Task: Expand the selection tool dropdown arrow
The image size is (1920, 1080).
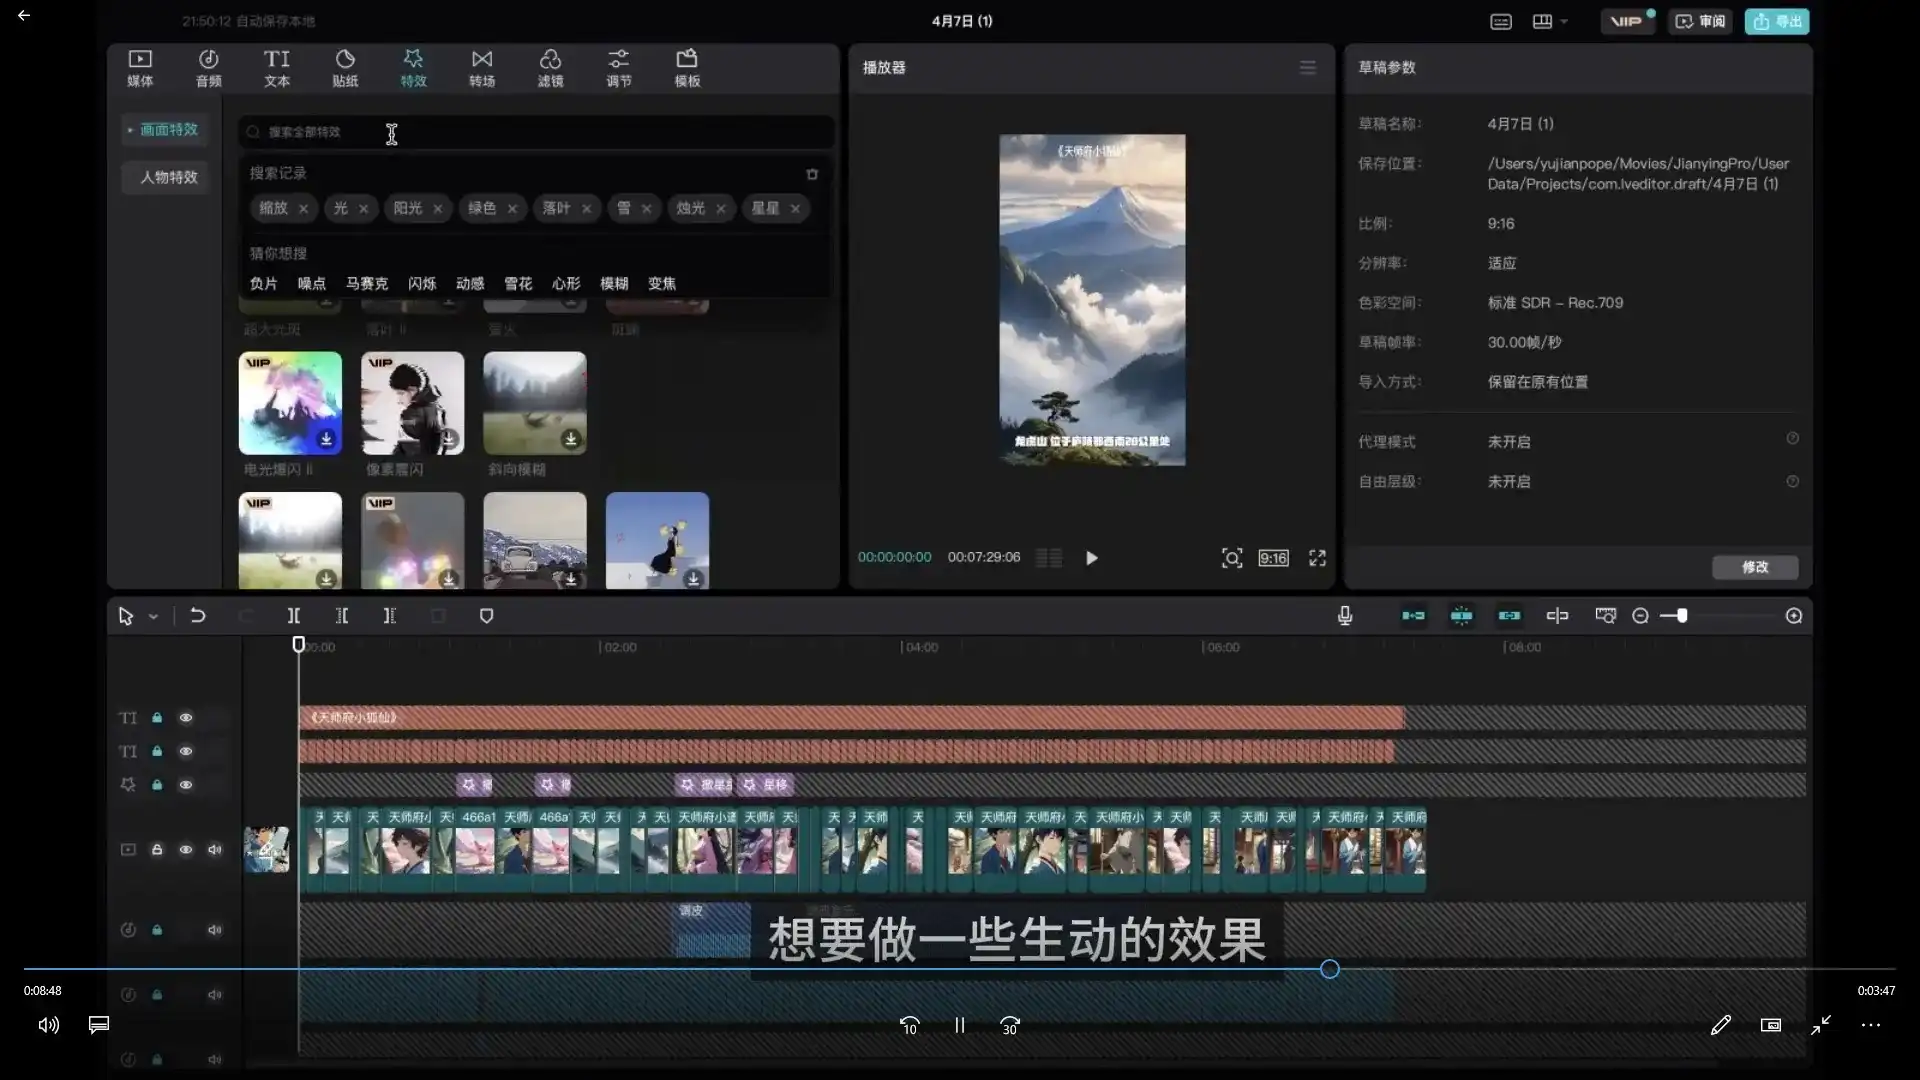Action: click(152, 617)
